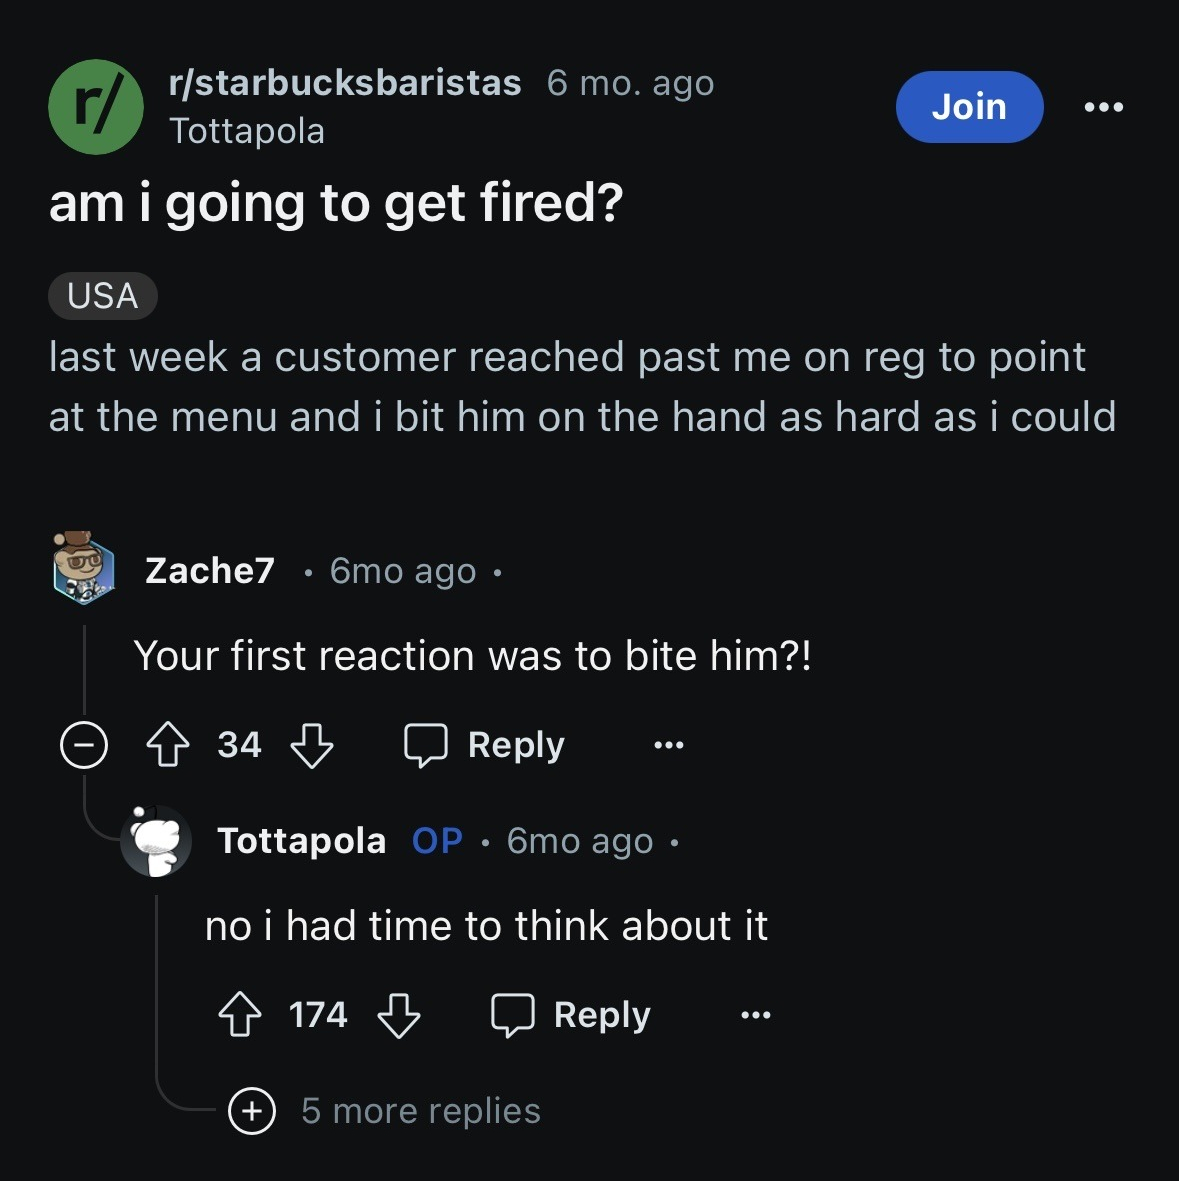Open post author Tottapola's profile

point(247,131)
